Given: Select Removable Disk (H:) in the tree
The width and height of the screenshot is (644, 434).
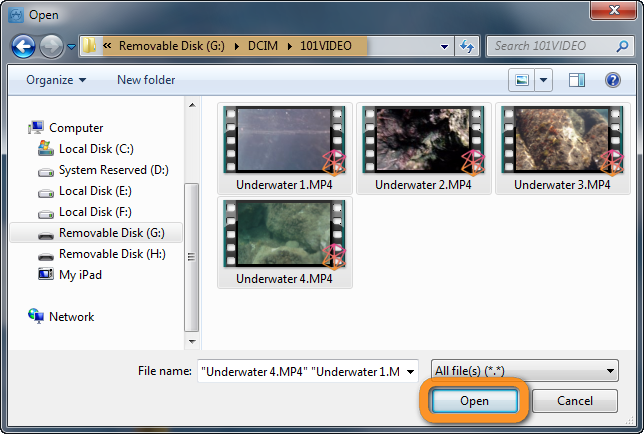Looking at the screenshot, I should (112, 254).
